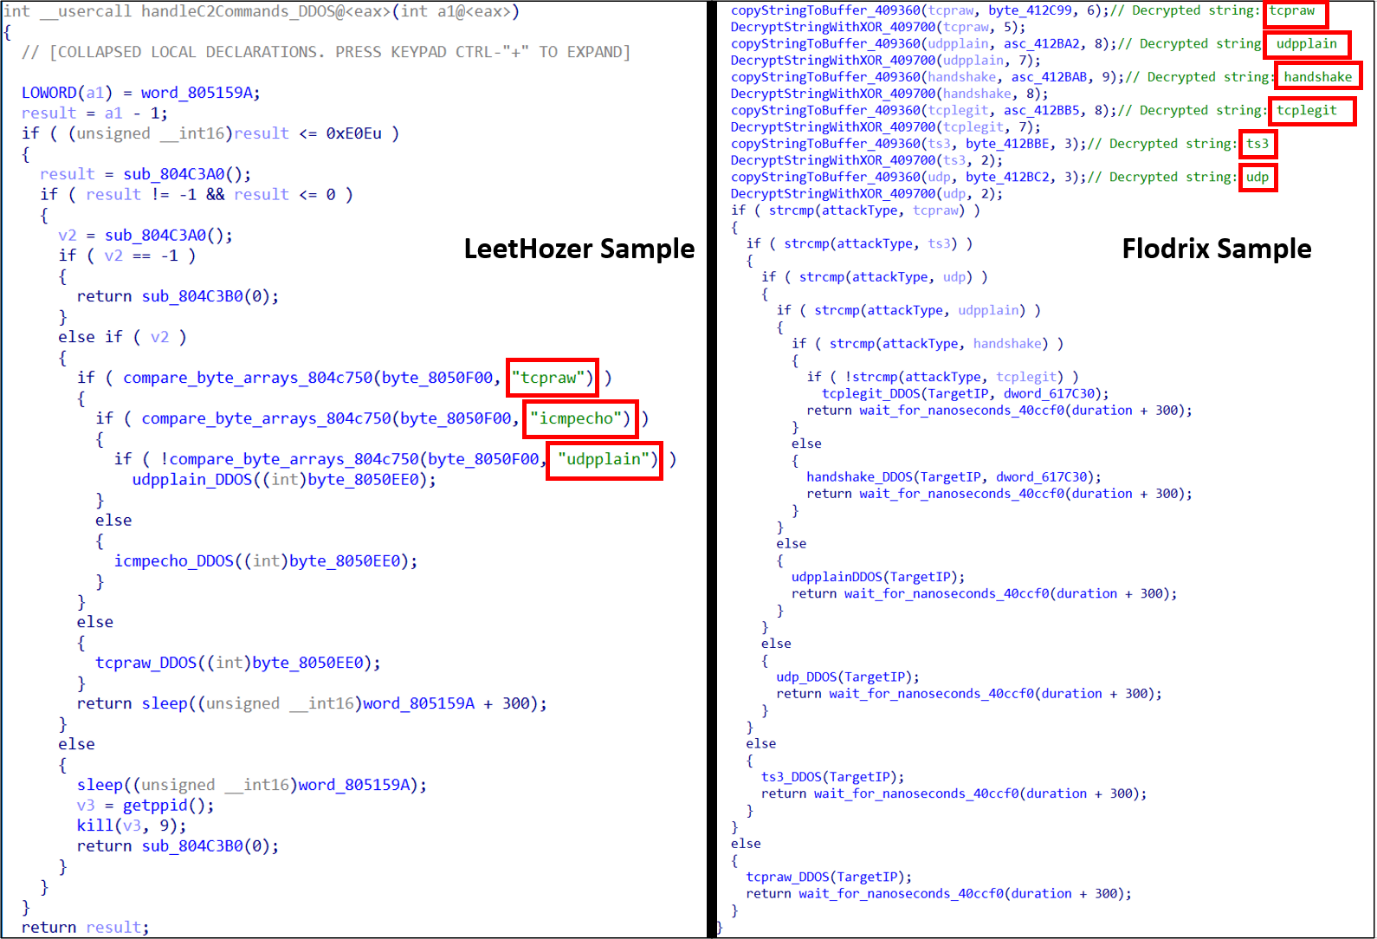Click the 'else if ( v2 )' line

122,337
